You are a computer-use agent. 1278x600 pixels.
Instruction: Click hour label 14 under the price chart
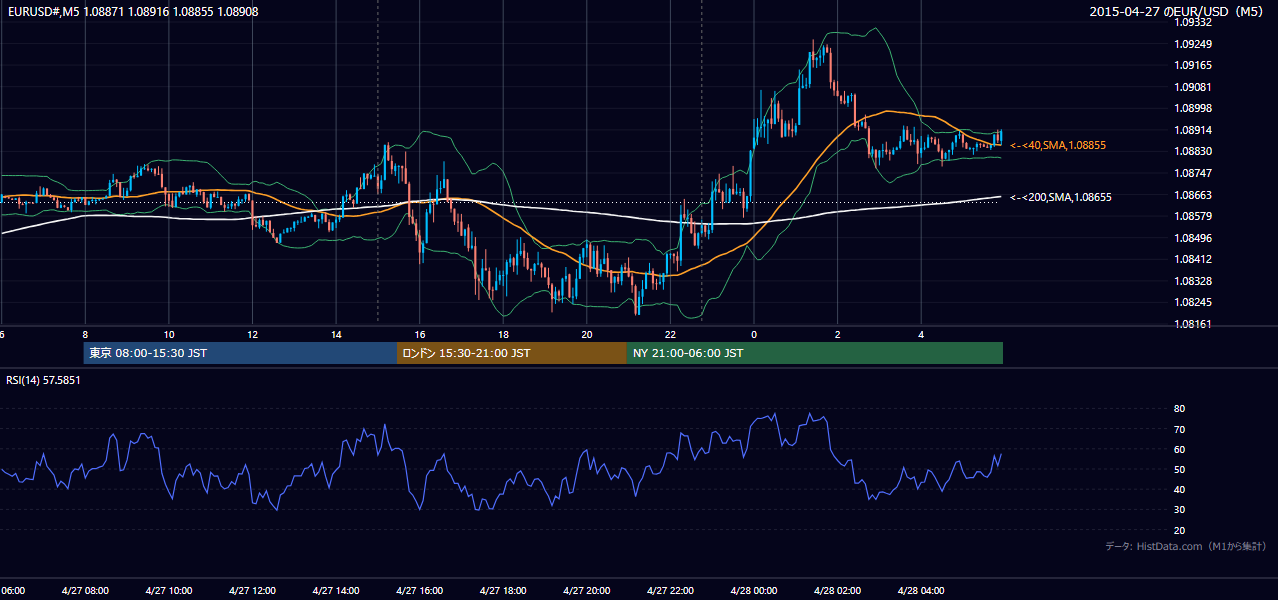click(x=336, y=334)
